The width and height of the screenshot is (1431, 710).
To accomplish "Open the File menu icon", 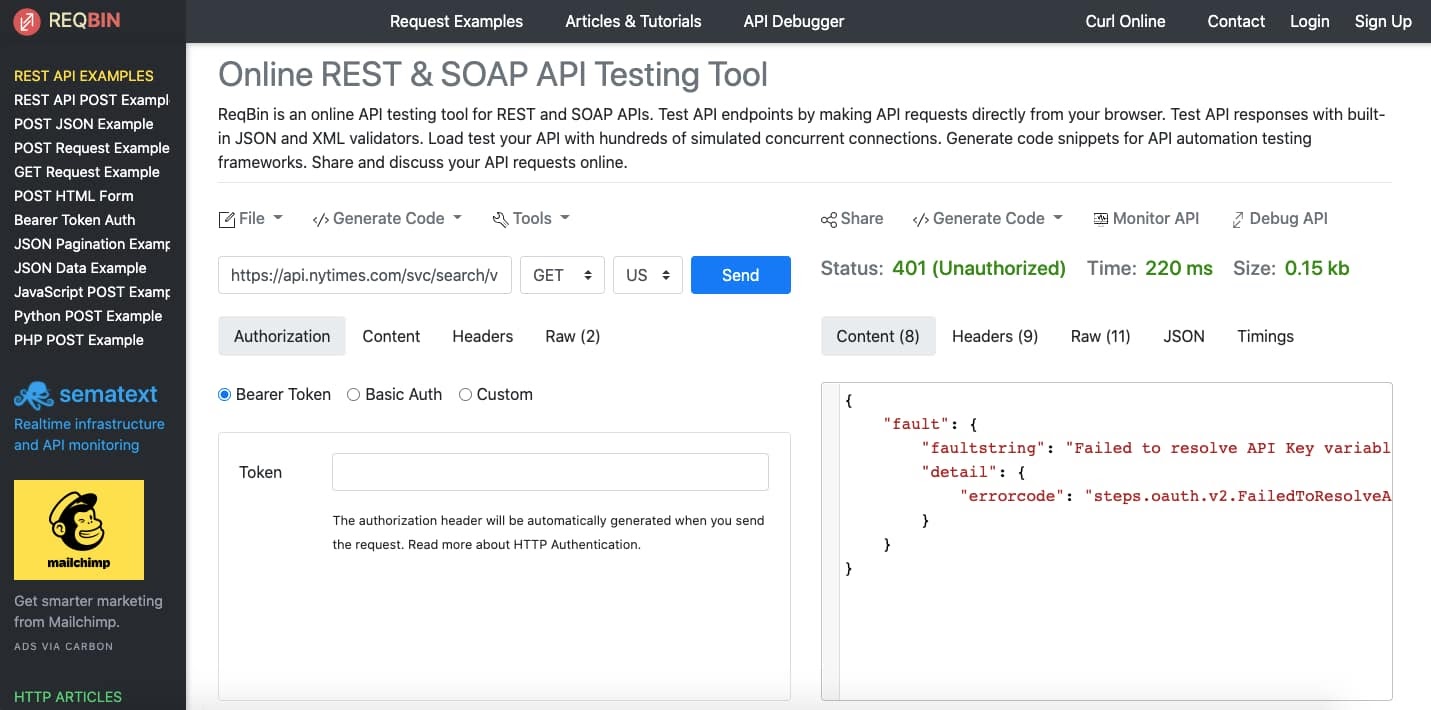I will [x=227, y=218].
